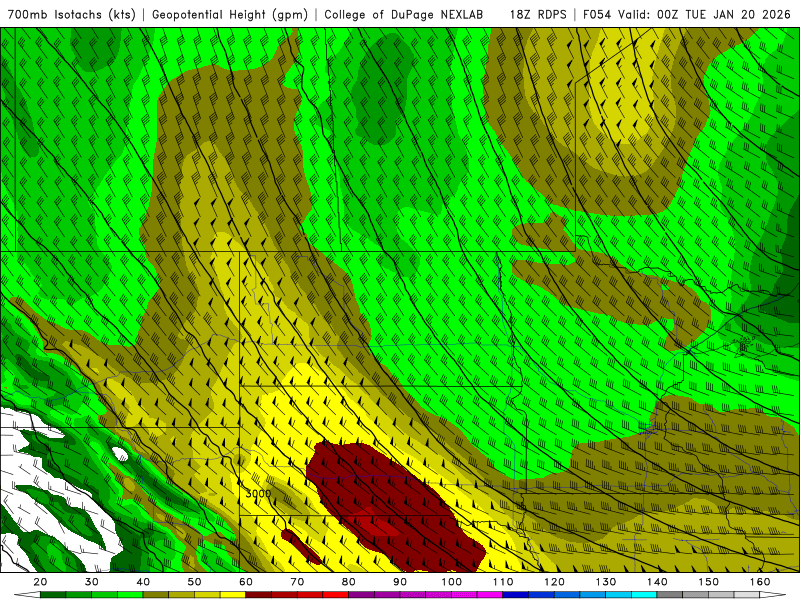
Task: Click the dark gray 140-145 kt legend swatch
Action: click(670, 594)
